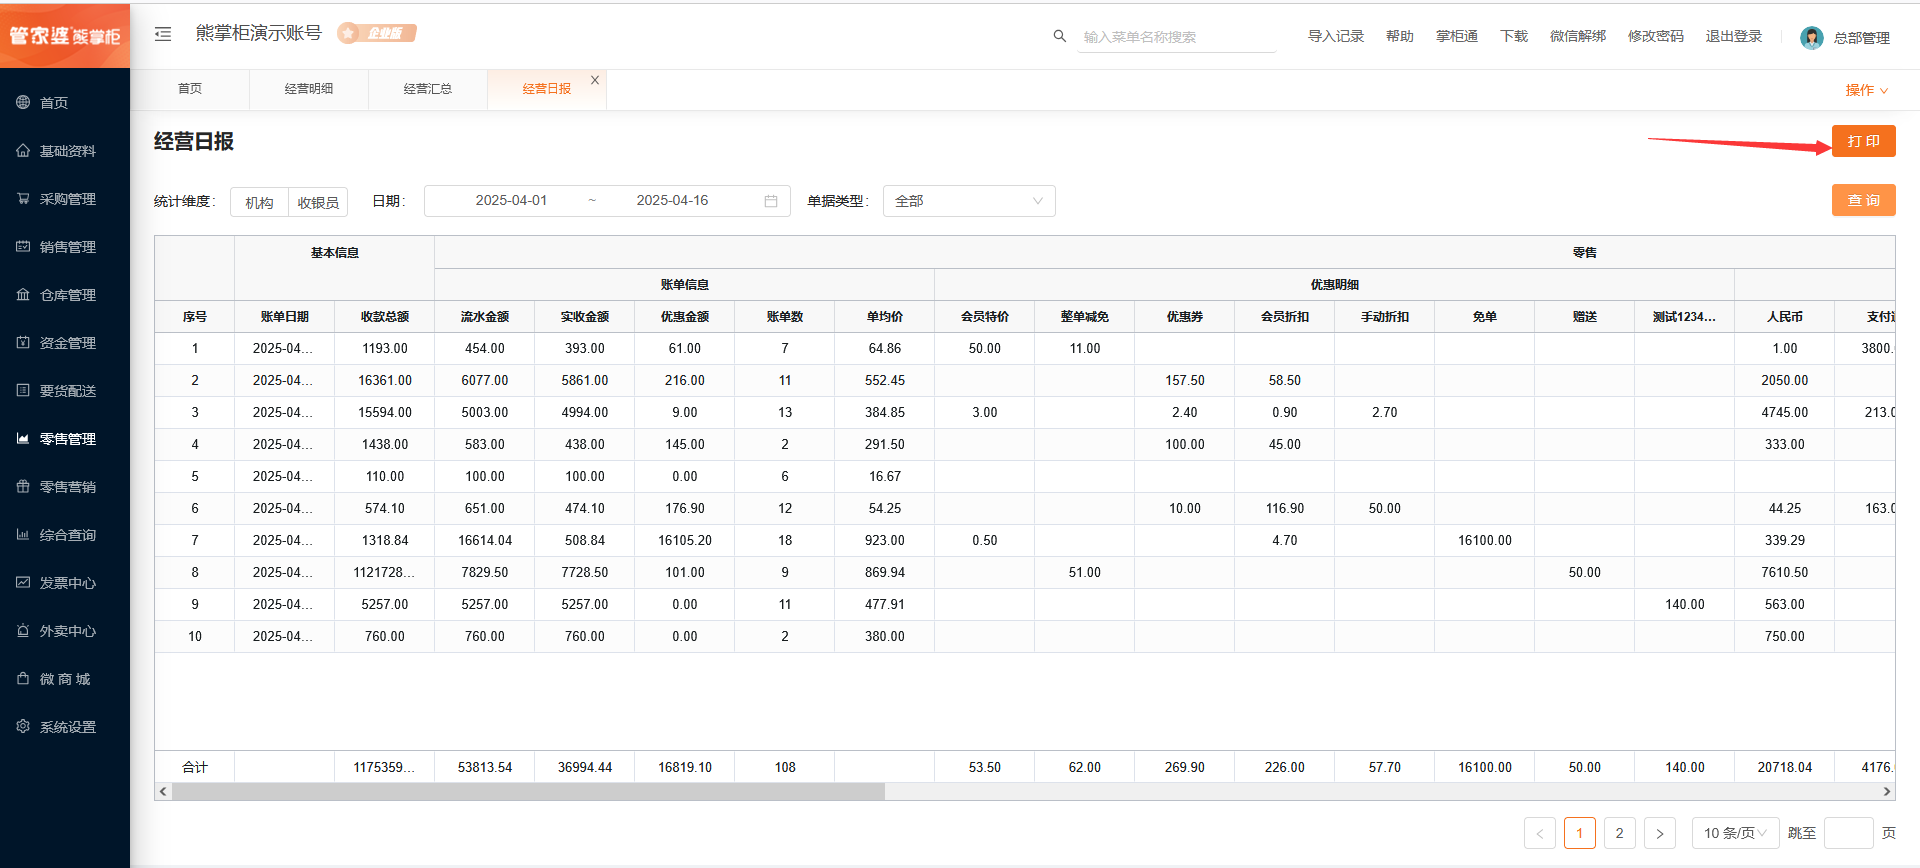
Task: Select 机构 statistics dimension
Action: click(259, 202)
